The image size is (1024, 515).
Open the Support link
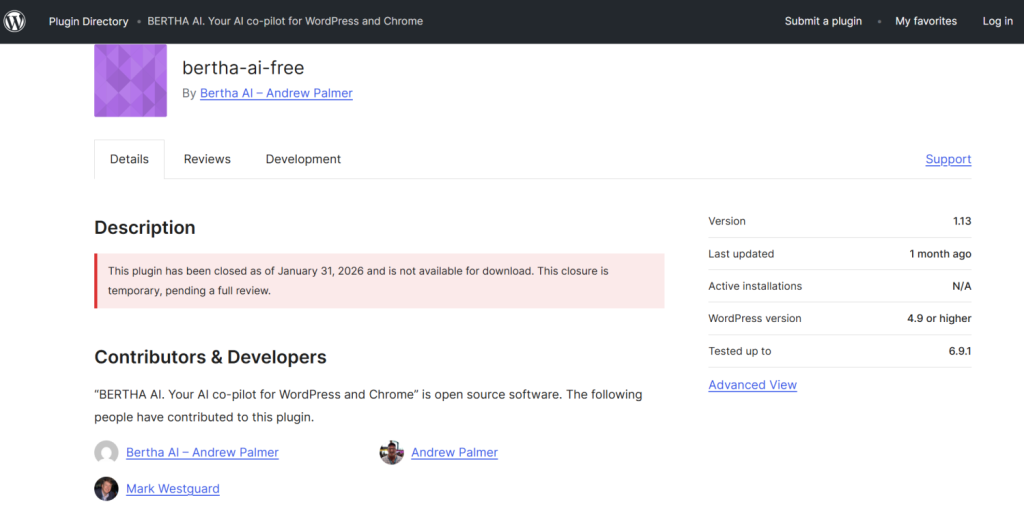[948, 160]
